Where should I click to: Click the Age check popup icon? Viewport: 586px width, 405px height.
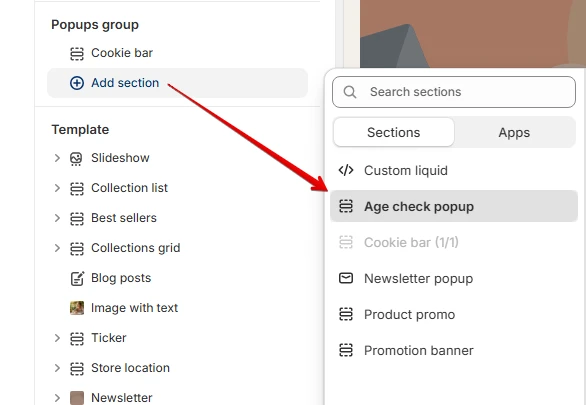coord(346,206)
